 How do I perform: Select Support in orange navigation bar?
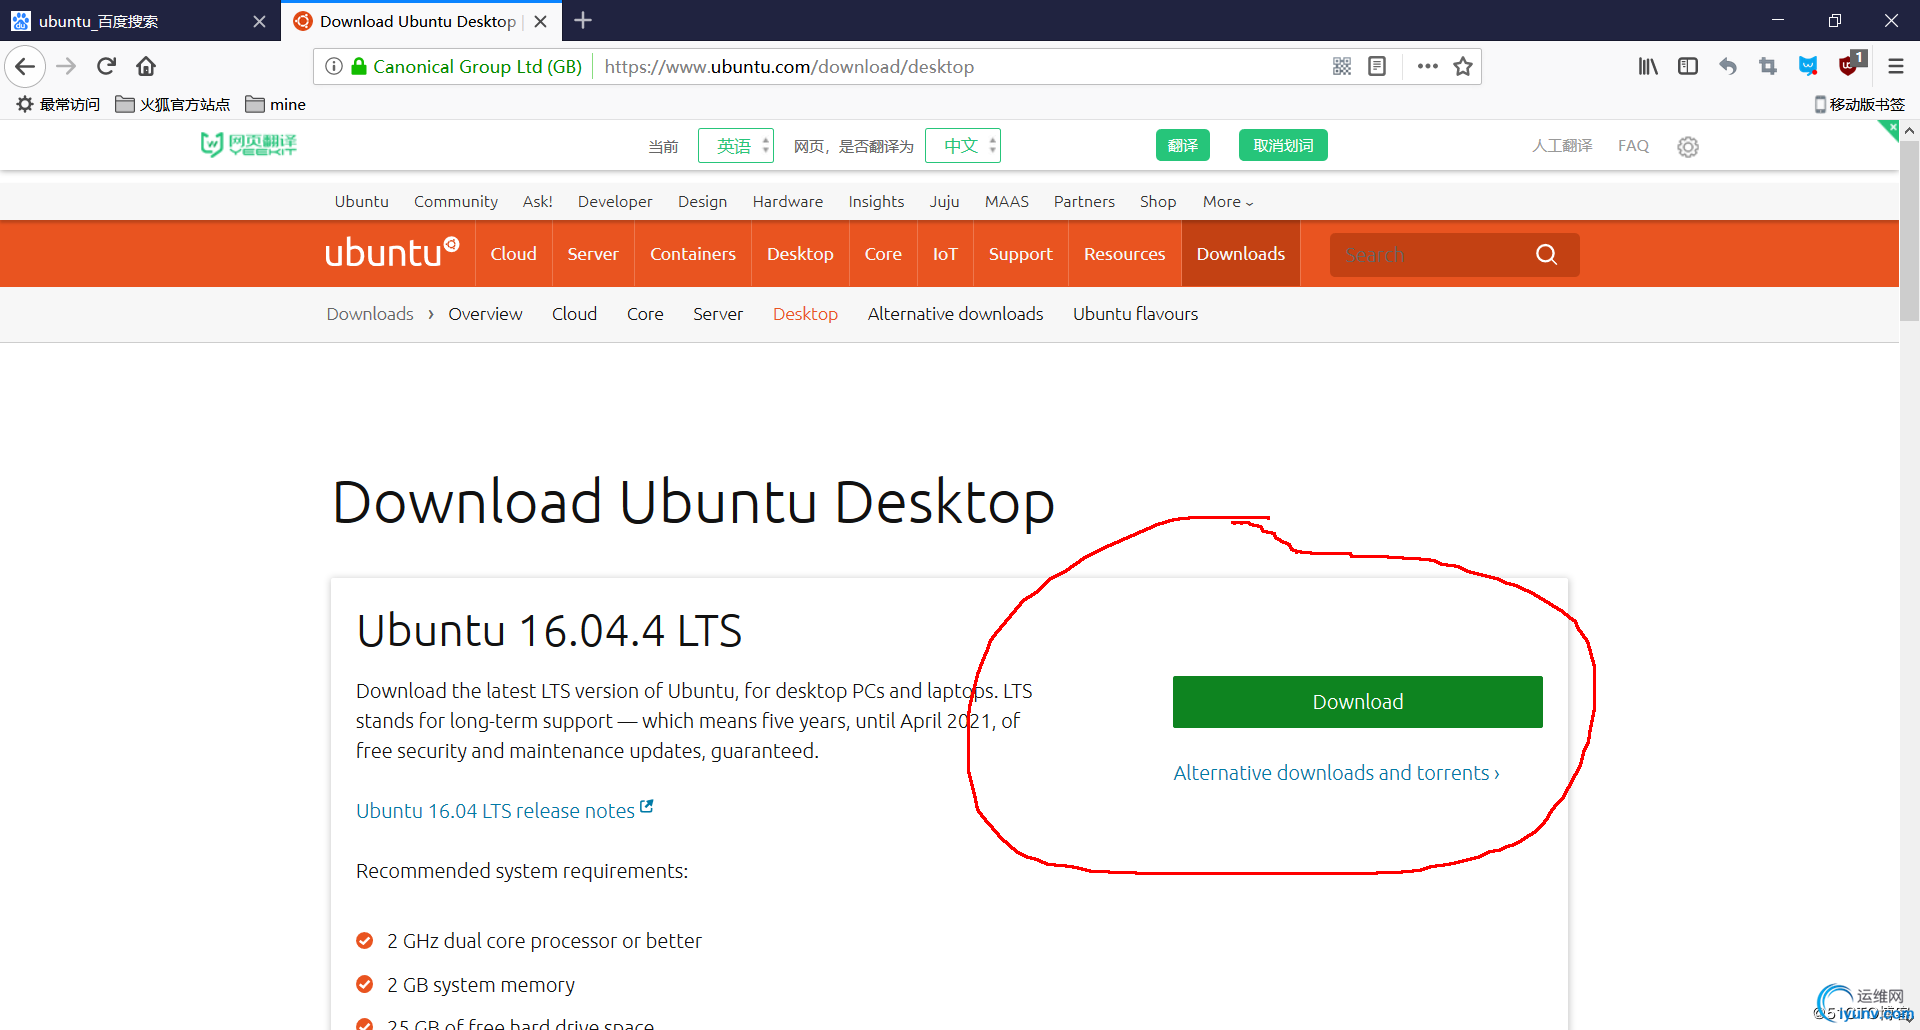tap(1020, 254)
